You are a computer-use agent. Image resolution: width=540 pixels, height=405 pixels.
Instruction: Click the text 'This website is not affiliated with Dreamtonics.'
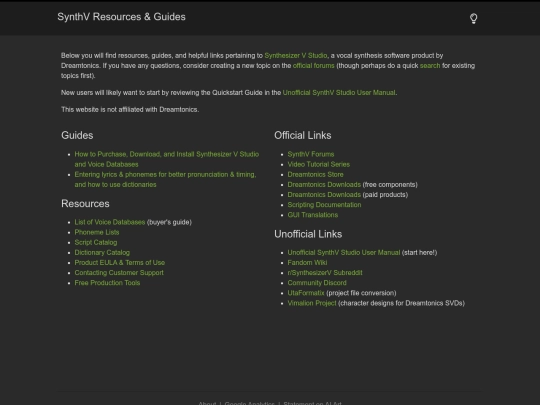130,110
